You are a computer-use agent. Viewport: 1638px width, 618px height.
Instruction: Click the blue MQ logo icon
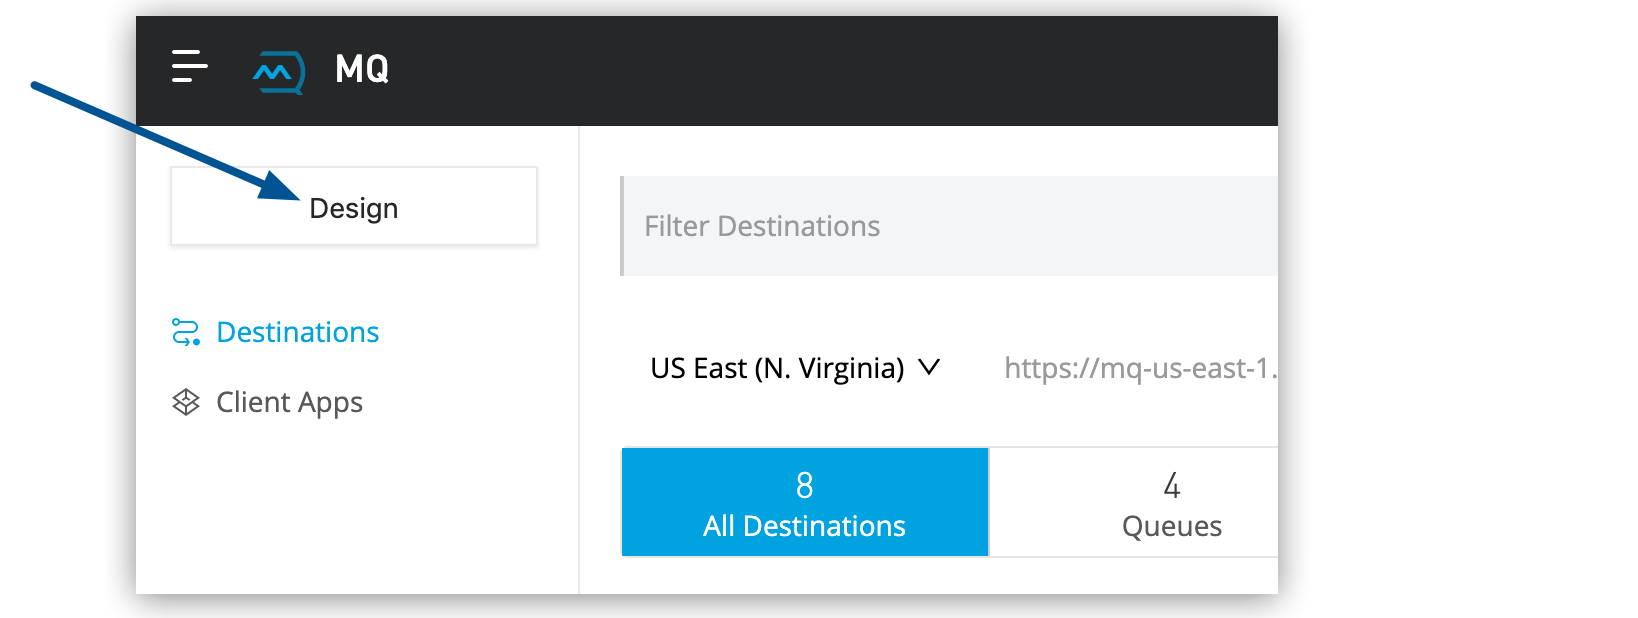pyautogui.click(x=278, y=71)
